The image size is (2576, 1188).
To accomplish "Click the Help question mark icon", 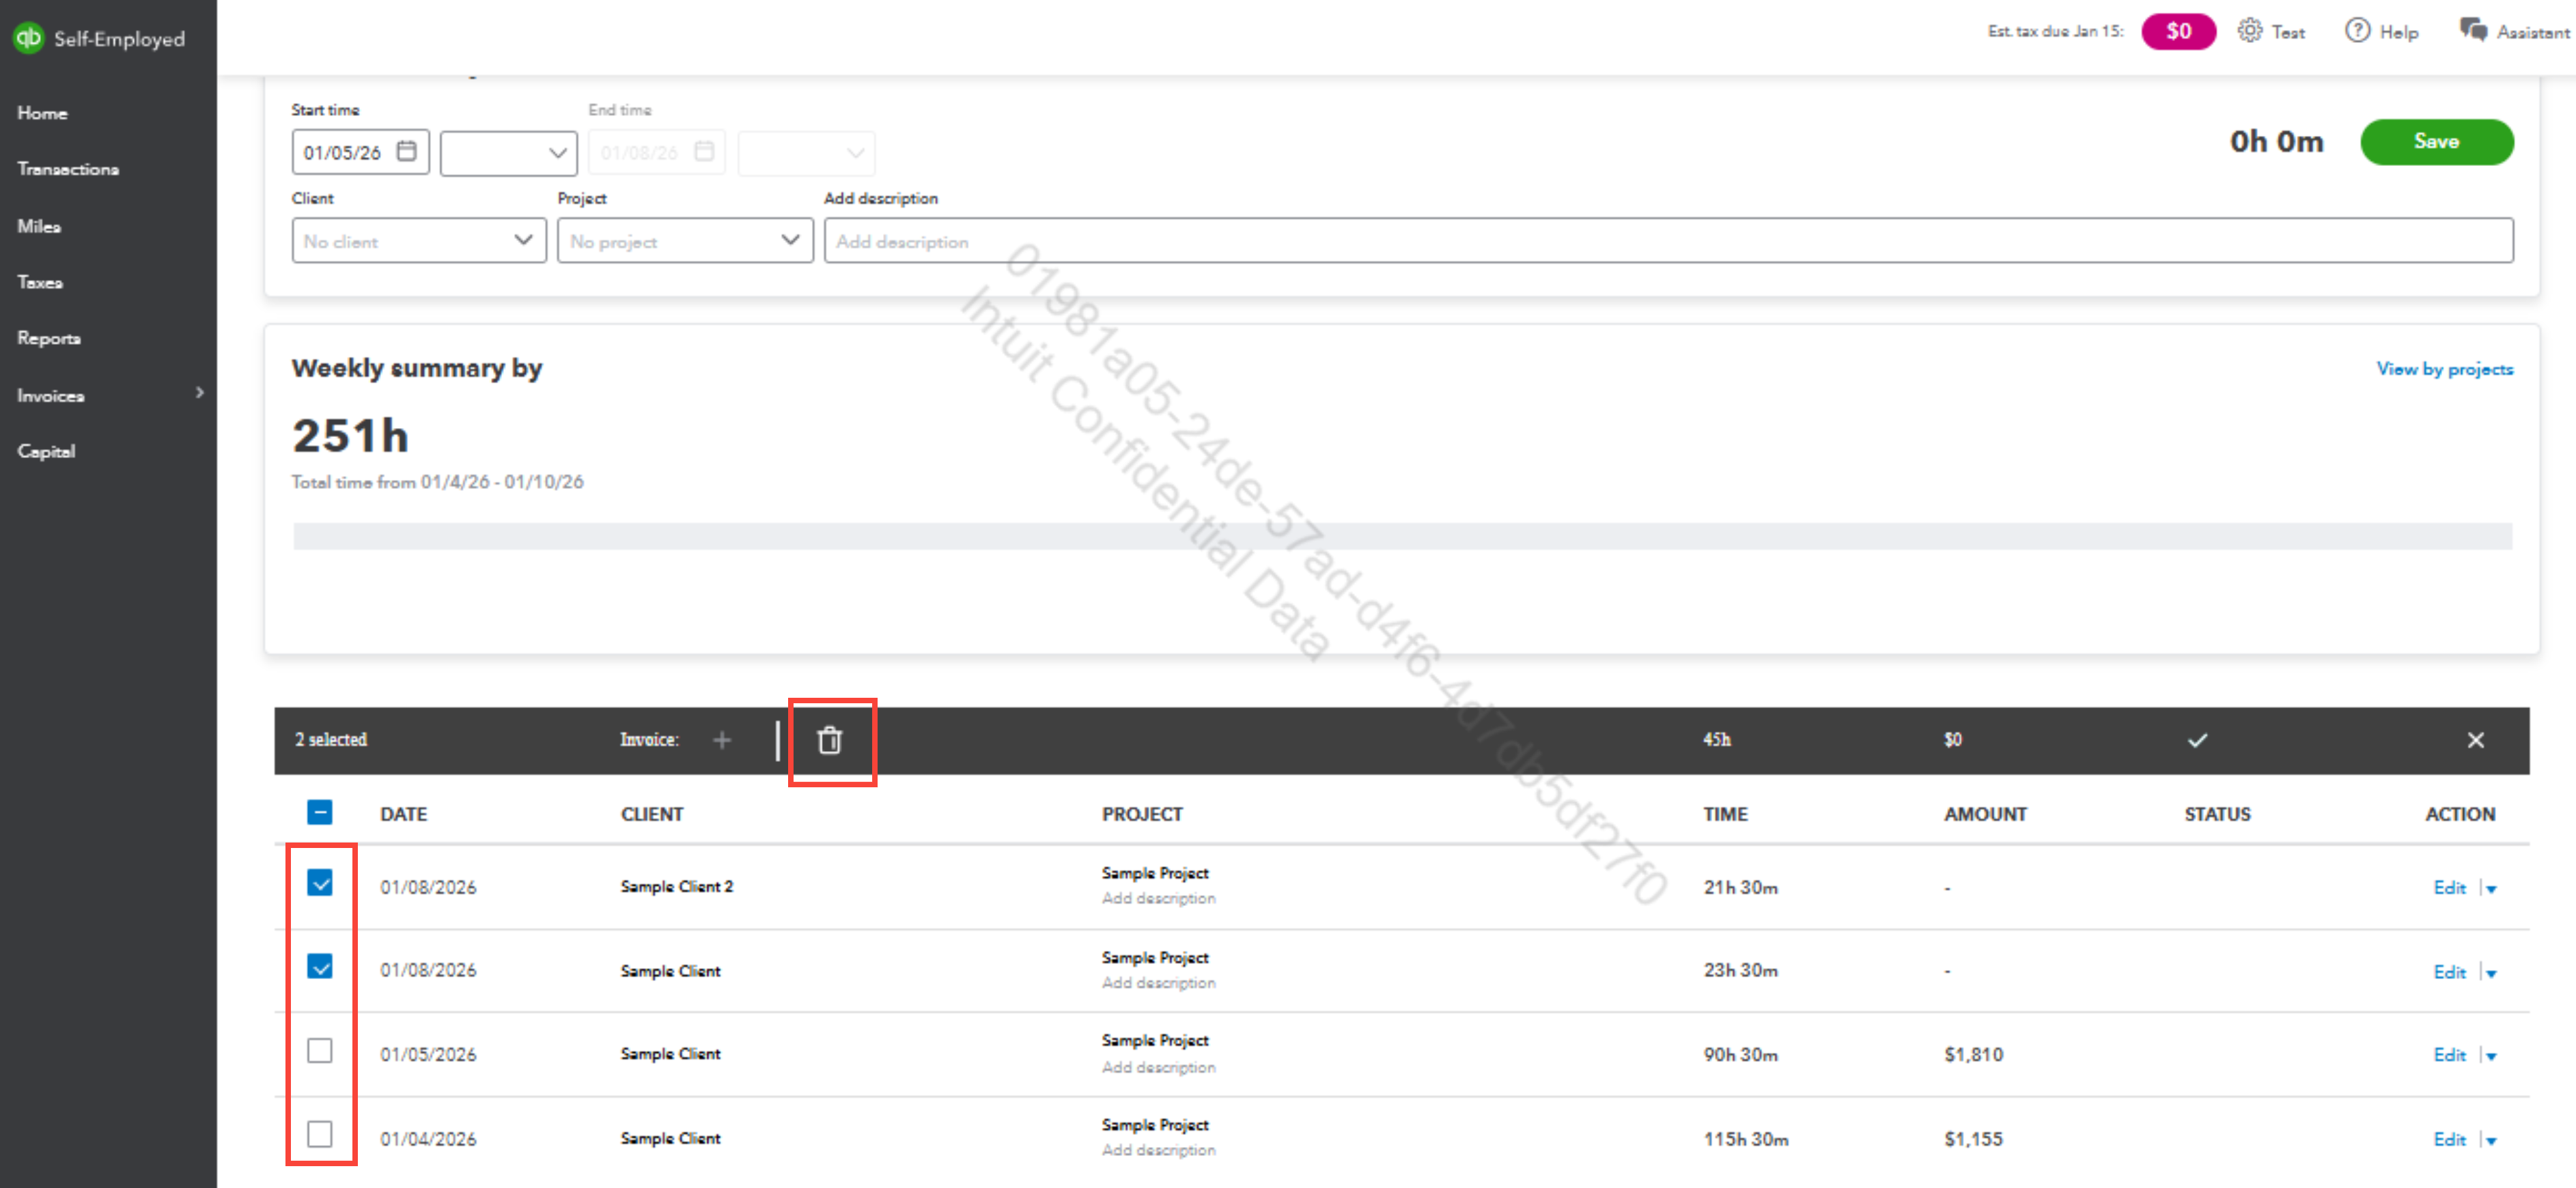I will click(2357, 31).
